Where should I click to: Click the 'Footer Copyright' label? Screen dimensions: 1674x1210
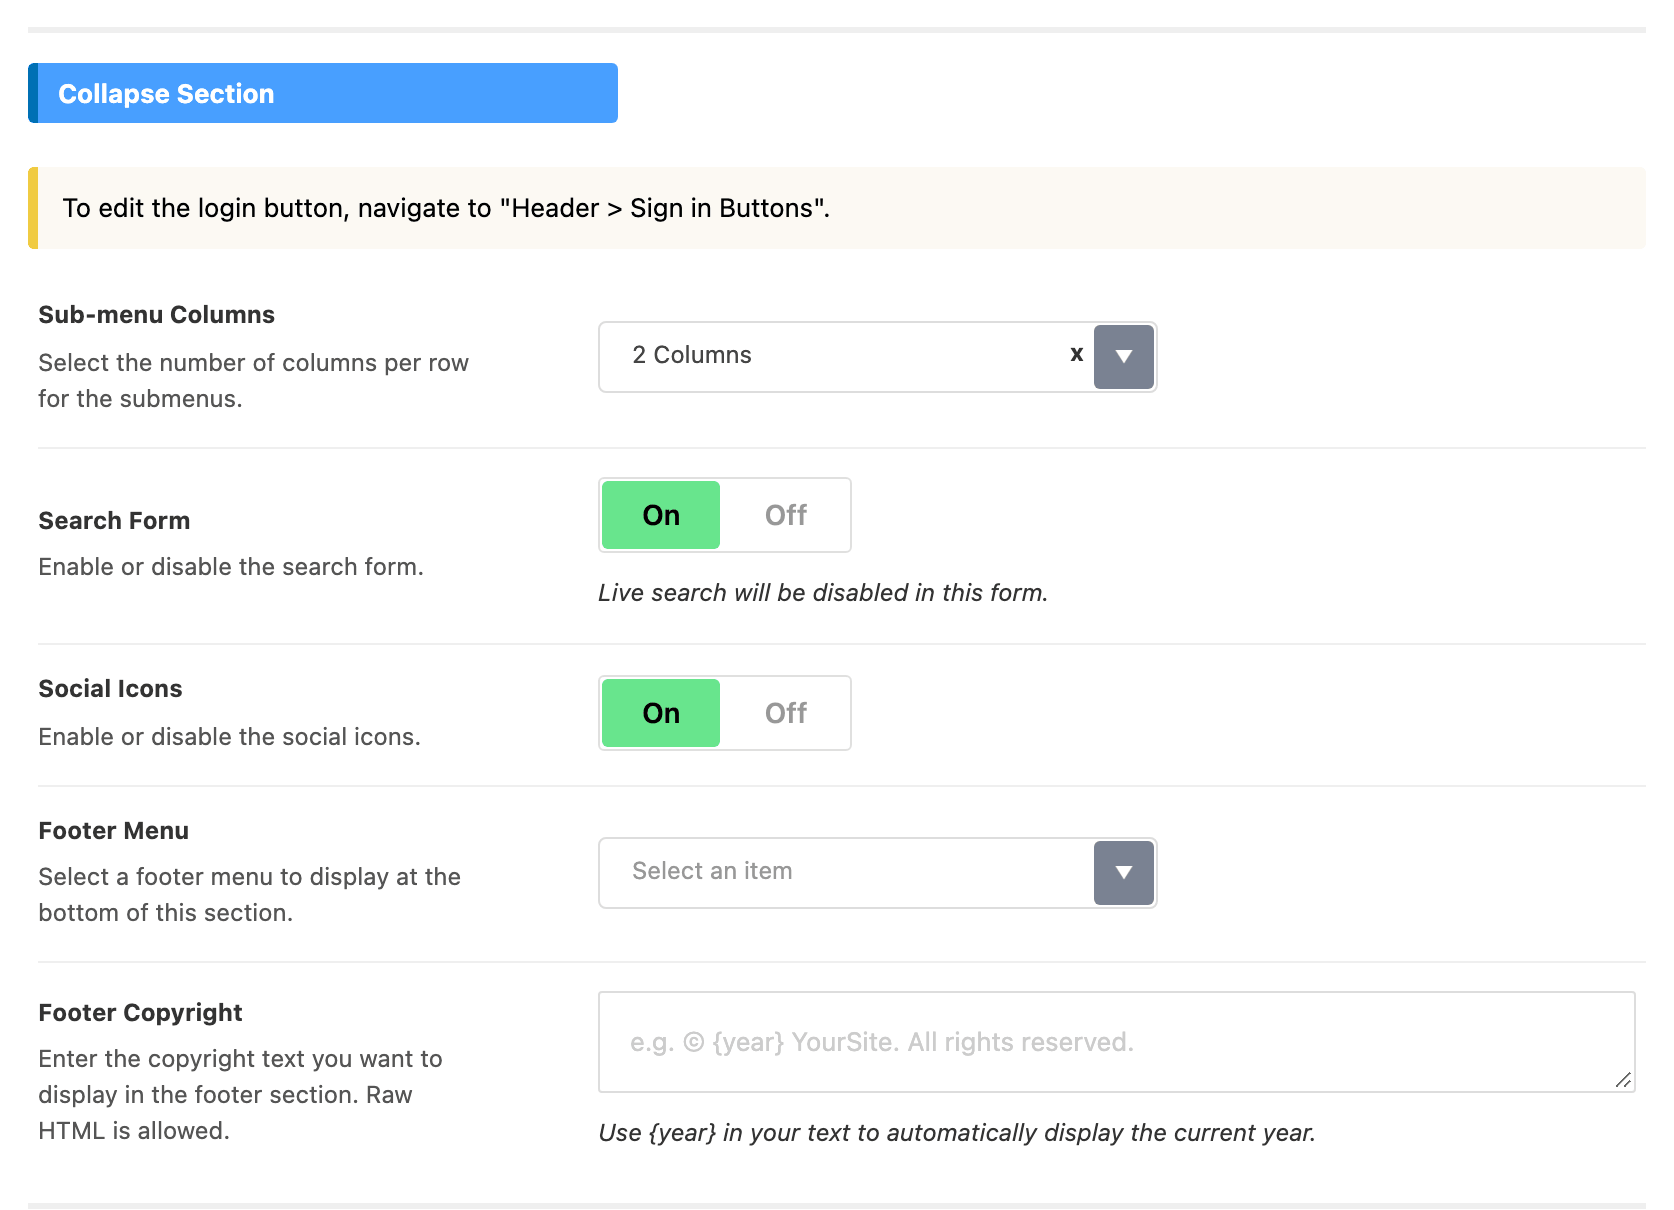[x=140, y=1013]
